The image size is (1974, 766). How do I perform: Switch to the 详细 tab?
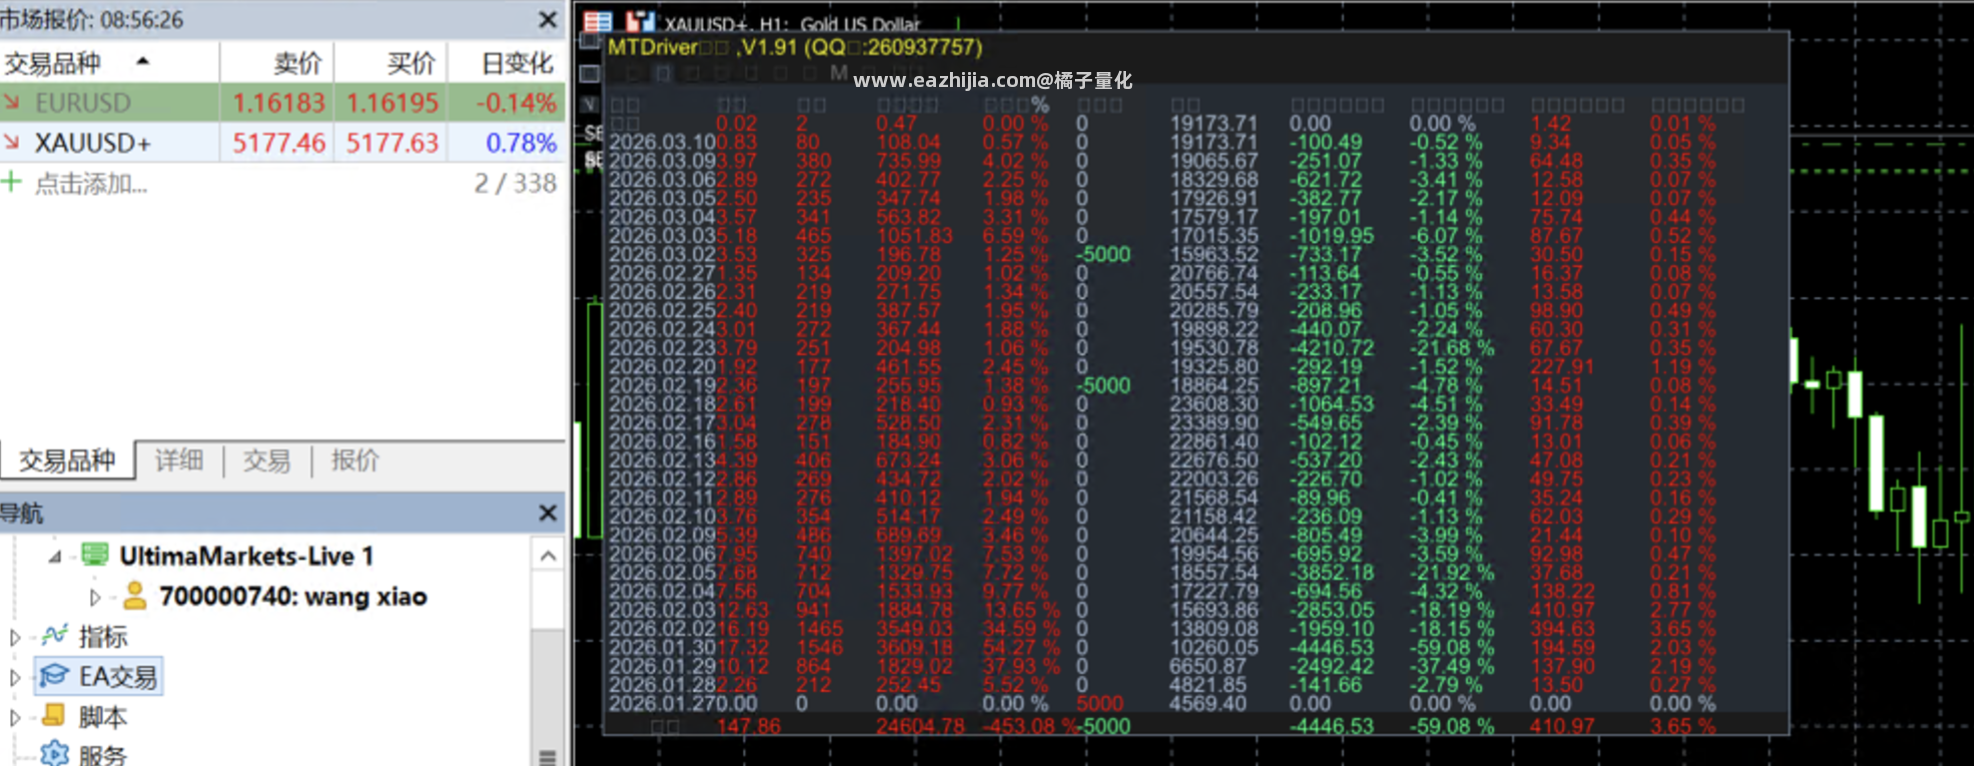(180, 460)
